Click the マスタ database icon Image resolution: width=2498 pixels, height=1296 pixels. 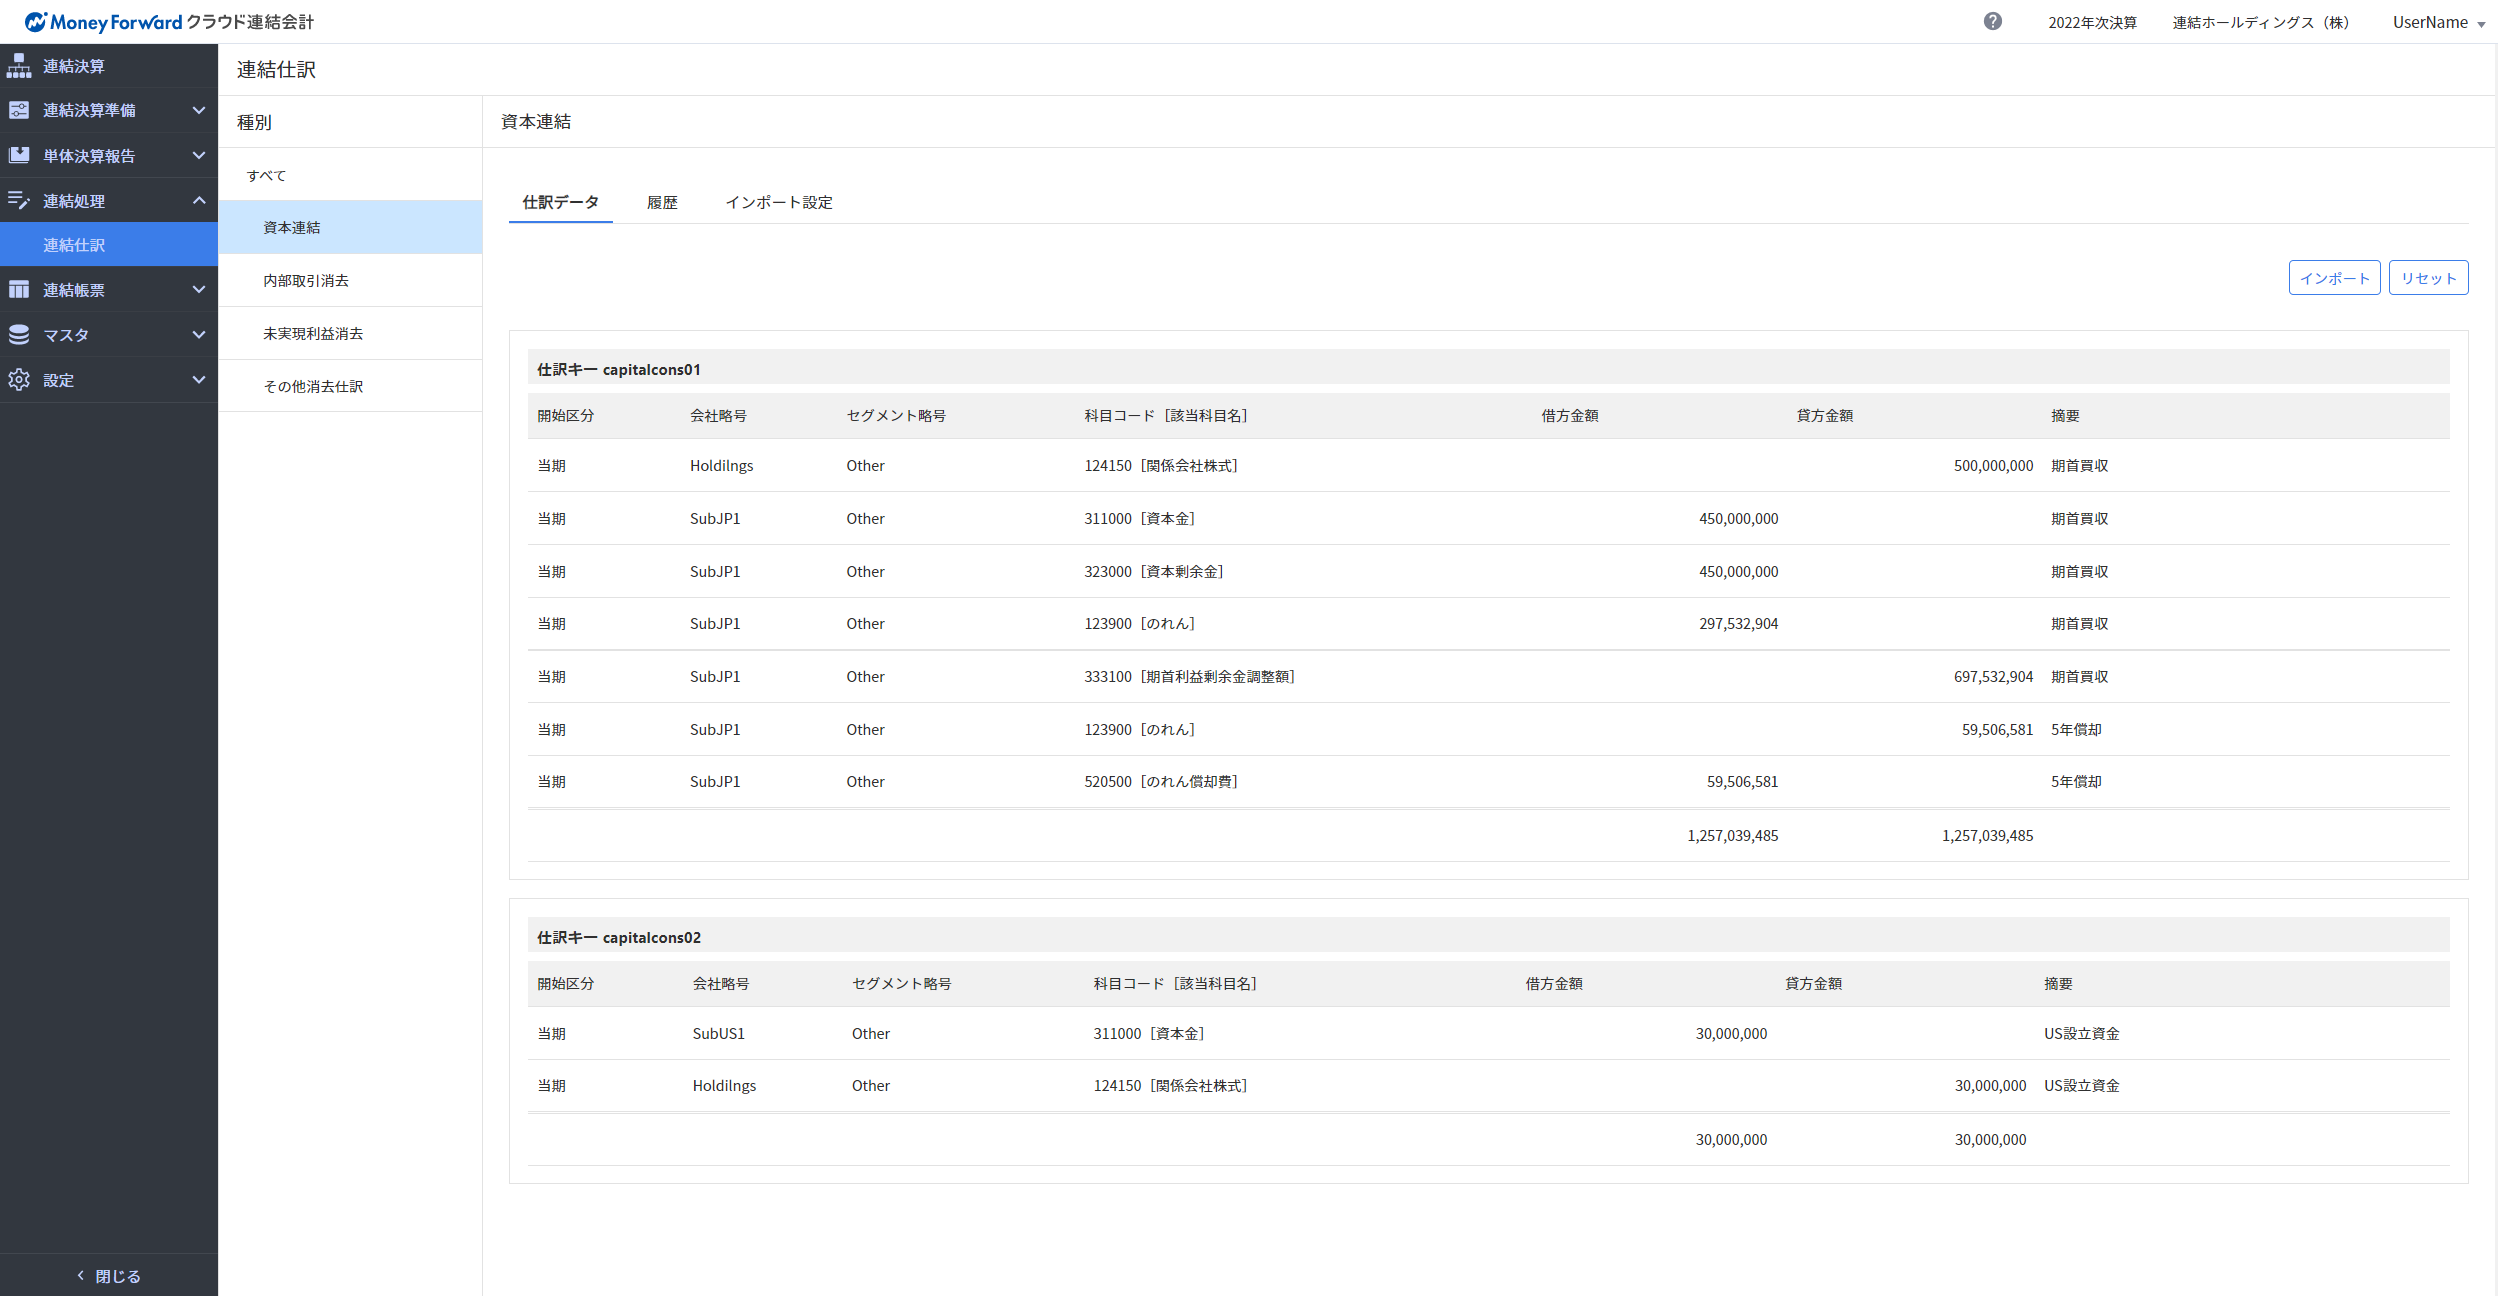click(19, 335)
